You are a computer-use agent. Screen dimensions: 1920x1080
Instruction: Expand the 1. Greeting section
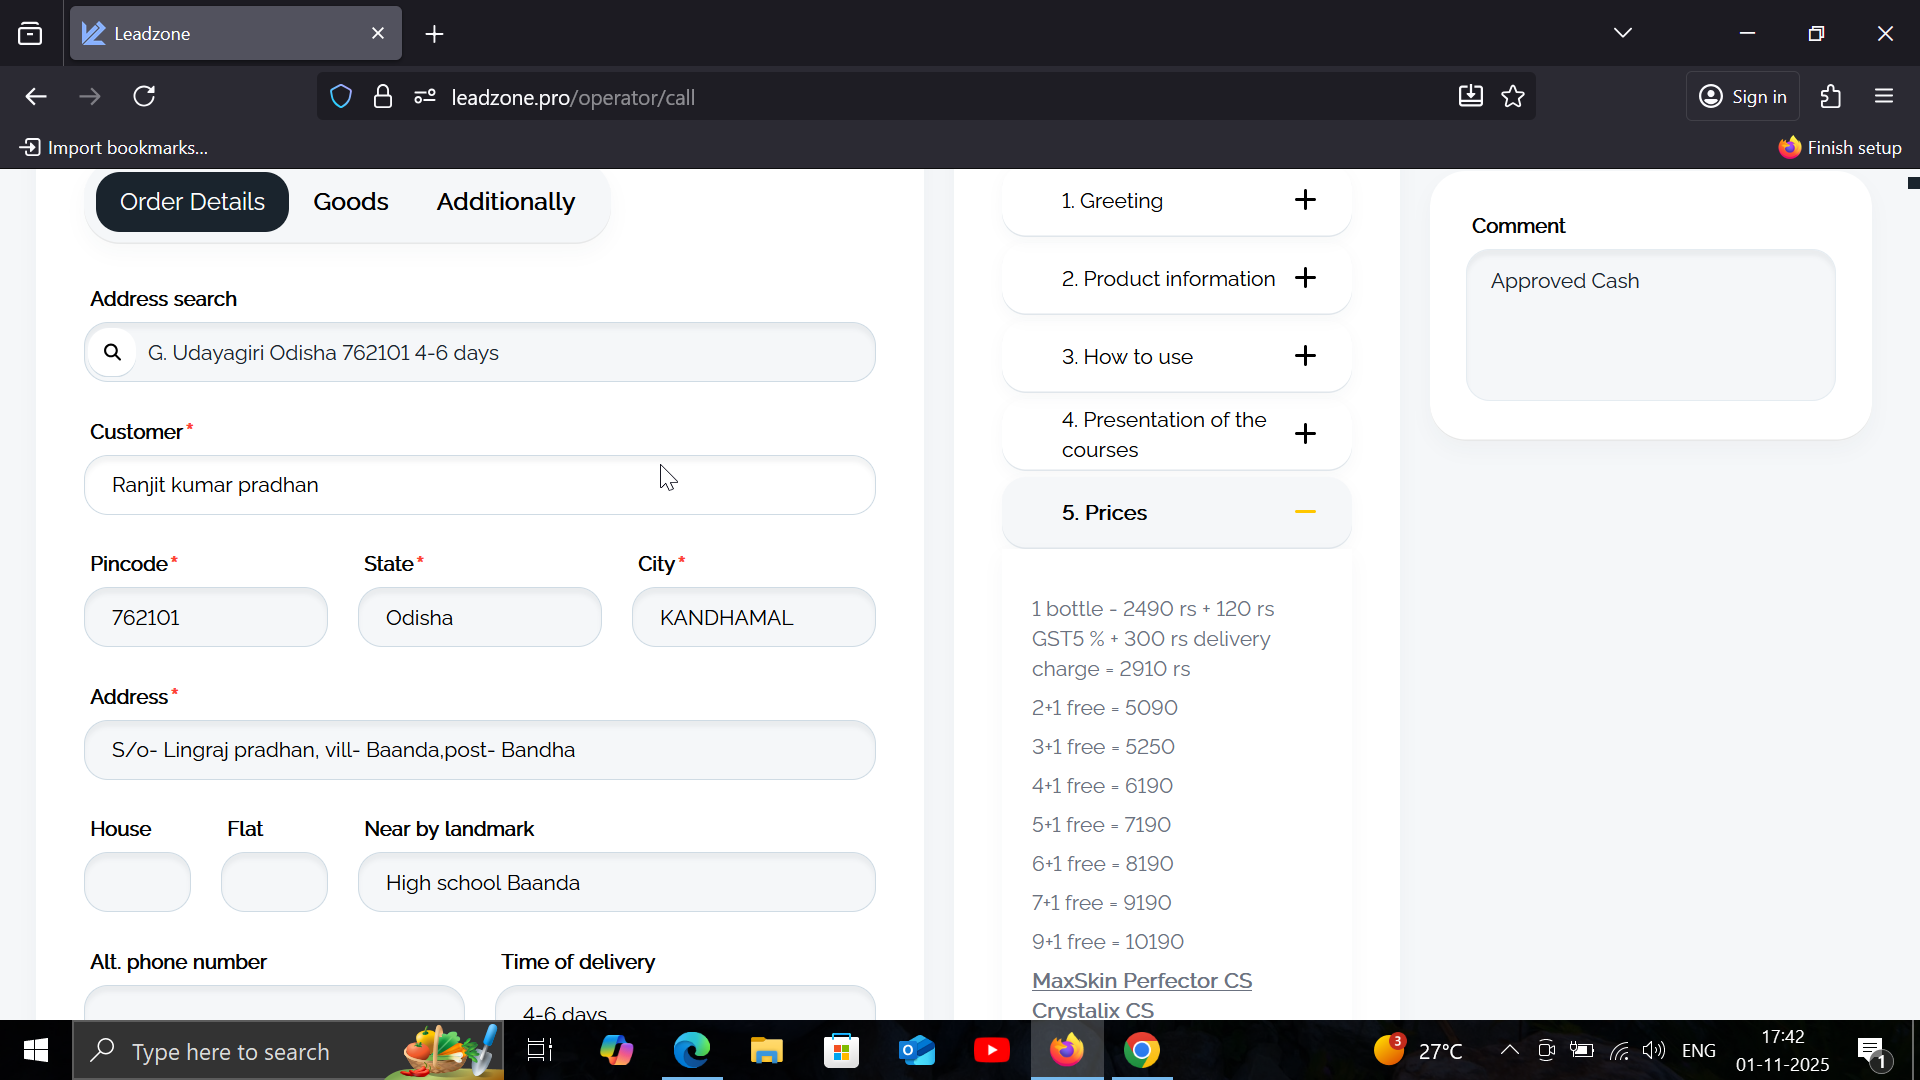coord(1305,200)
